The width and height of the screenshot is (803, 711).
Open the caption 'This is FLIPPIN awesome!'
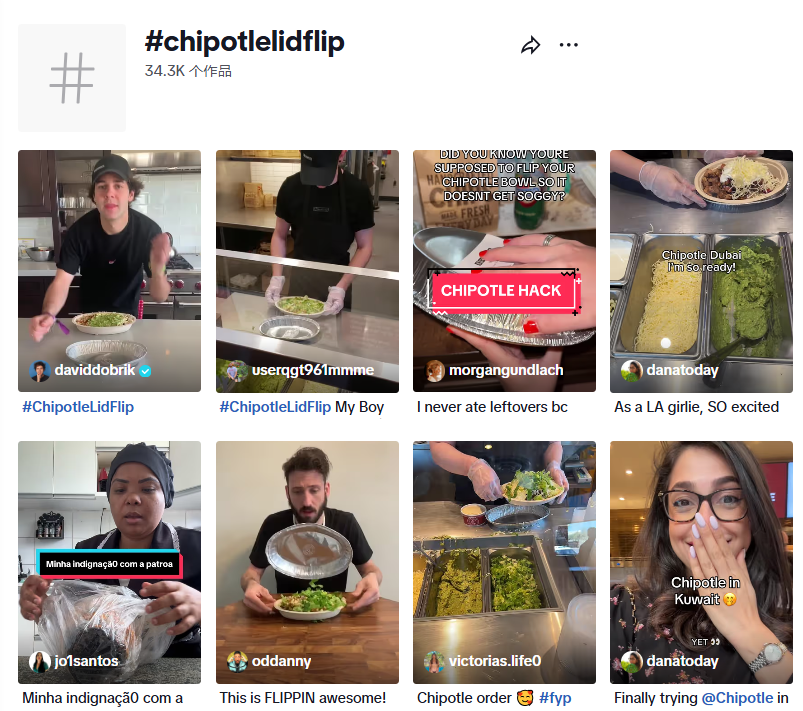pyautogui.click(x=303, y=698)
